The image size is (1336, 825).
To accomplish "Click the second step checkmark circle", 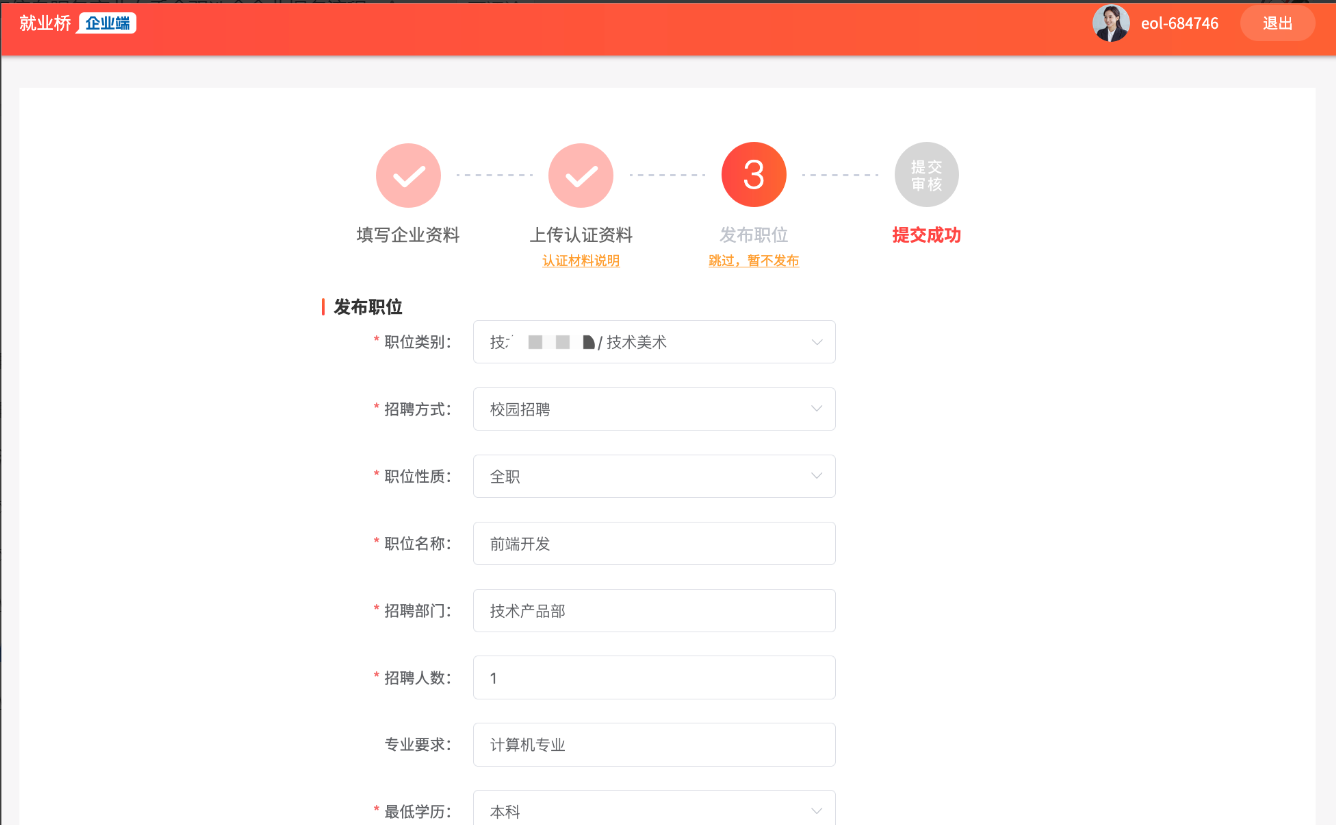I will pyautogui.click(x=581, y=175).
